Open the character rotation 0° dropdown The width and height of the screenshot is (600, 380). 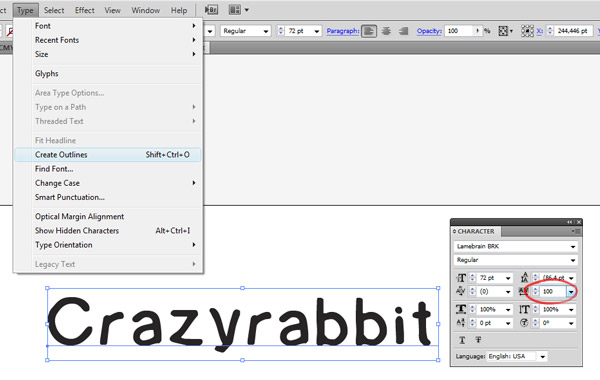tap(571, 323)
